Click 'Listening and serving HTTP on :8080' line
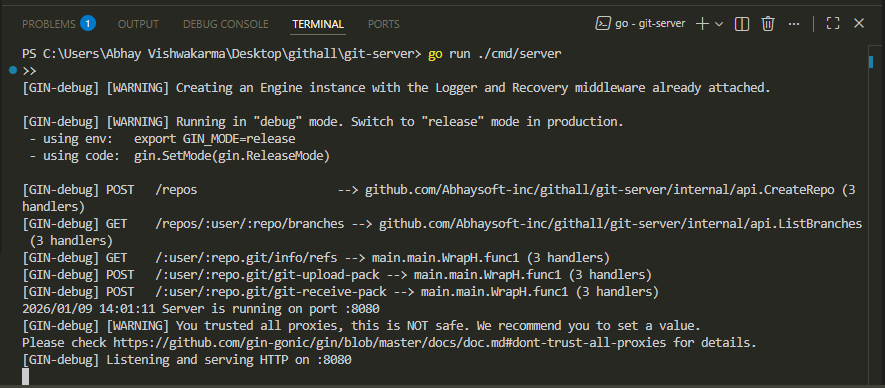Image resolution: width=885 pixels, height=388 pixels. [x=187, y=360]
